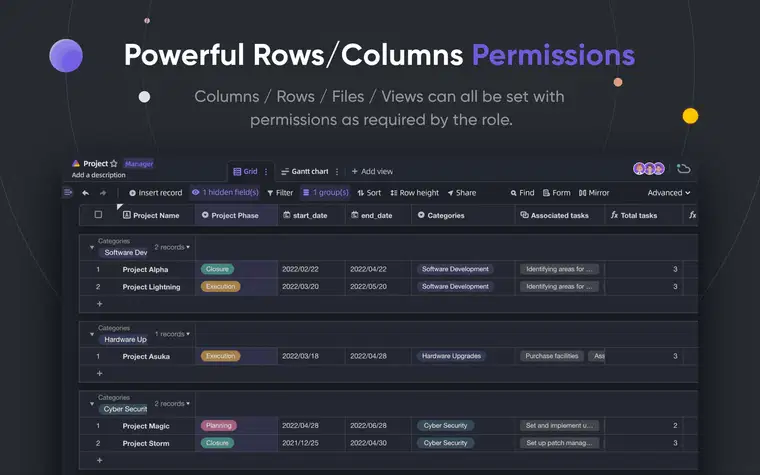Toggle the select-all rows checkbox
Viewport: 760px width, 475px height.
(x=98, y=214)
